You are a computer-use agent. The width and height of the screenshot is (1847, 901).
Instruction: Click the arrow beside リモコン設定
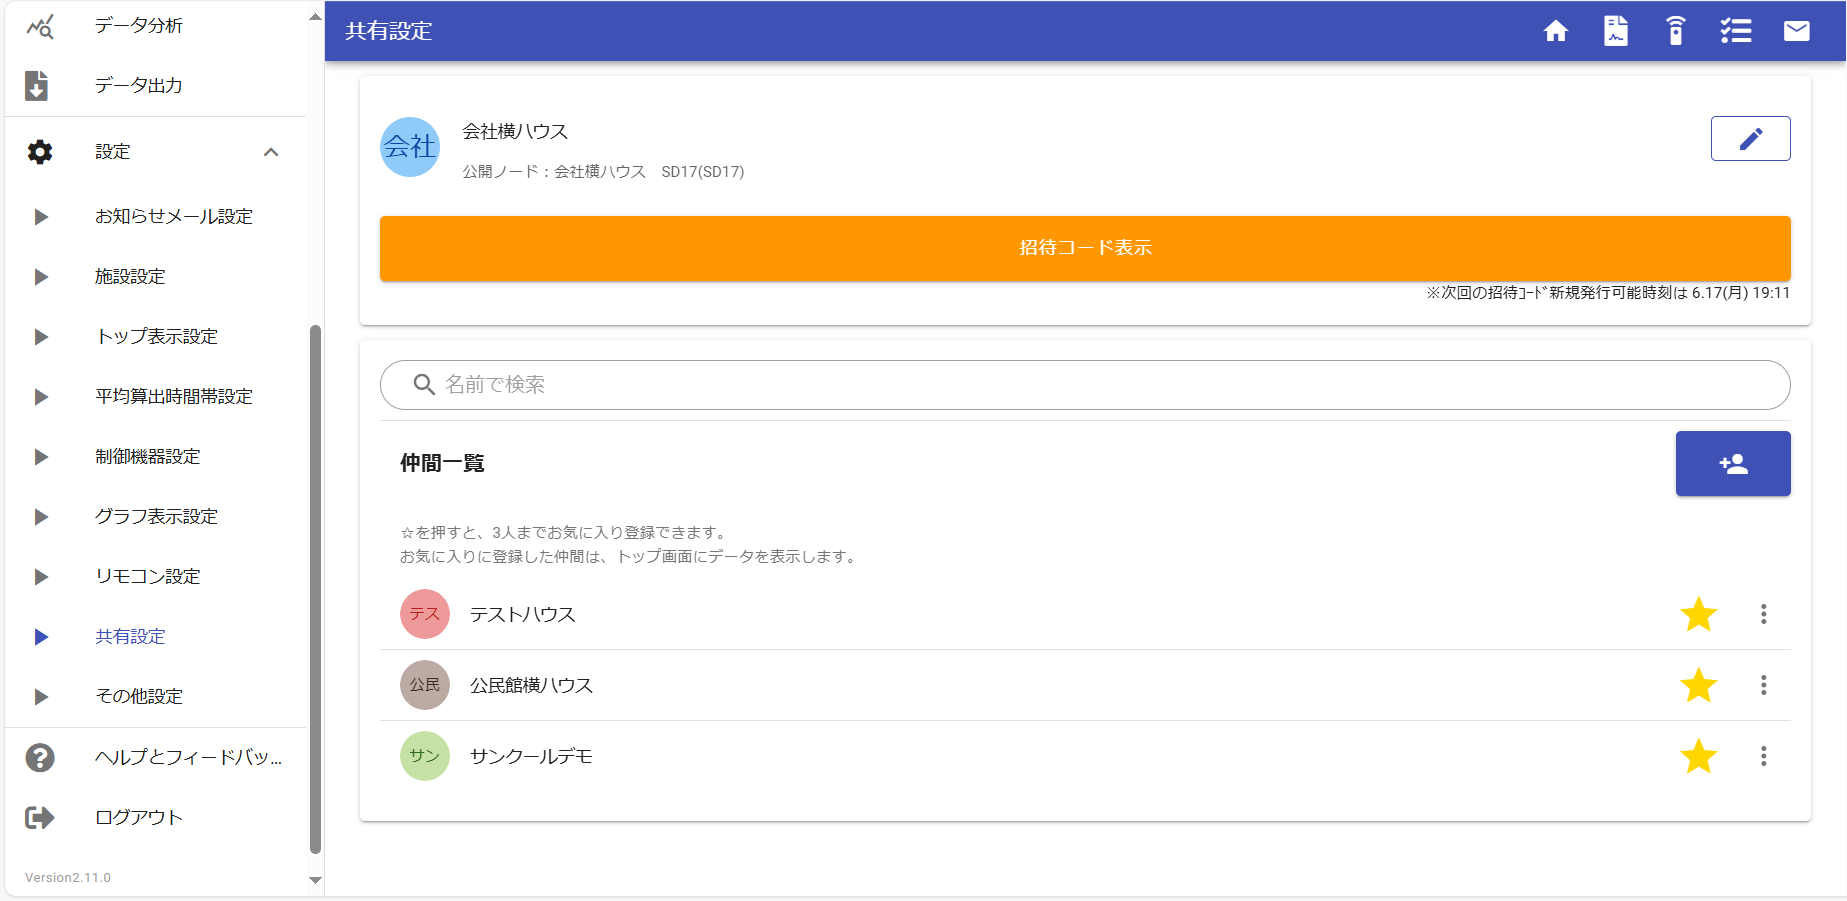coord(41,577)
